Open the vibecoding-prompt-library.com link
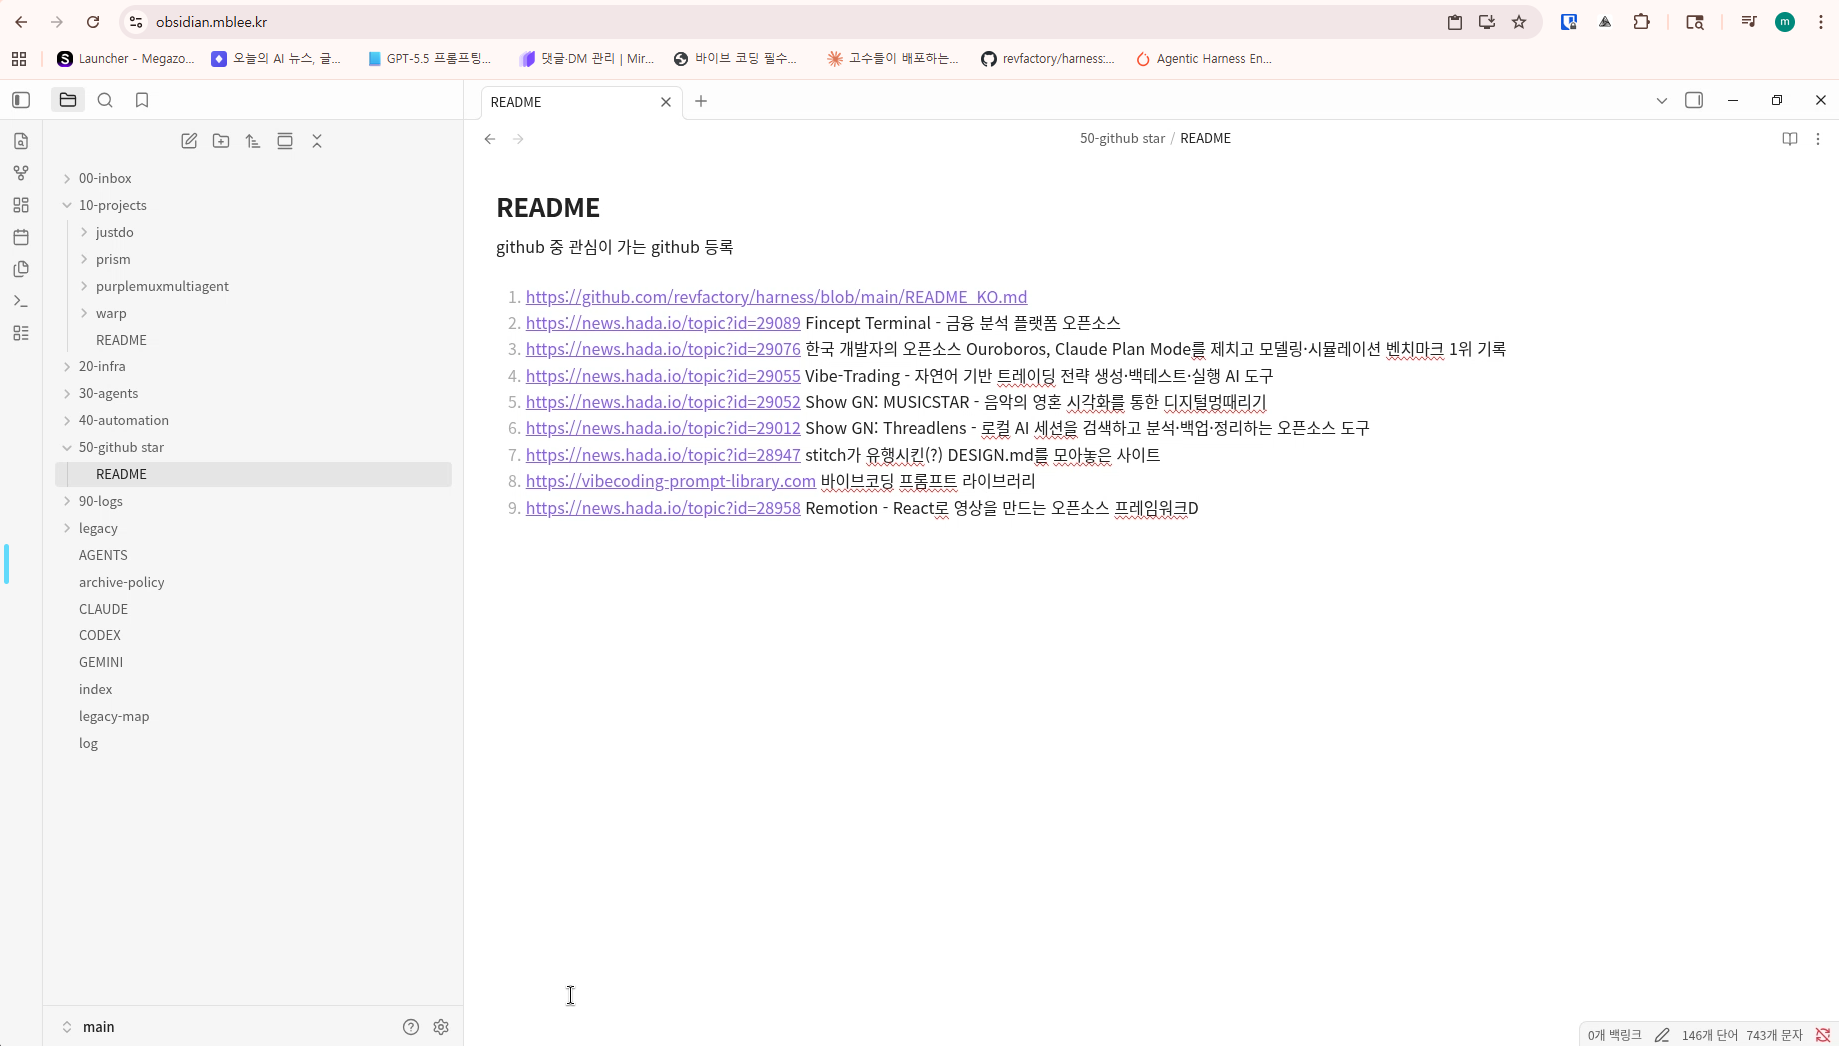The height and width of the screenshot is (1046, 1839). [671, 481]
